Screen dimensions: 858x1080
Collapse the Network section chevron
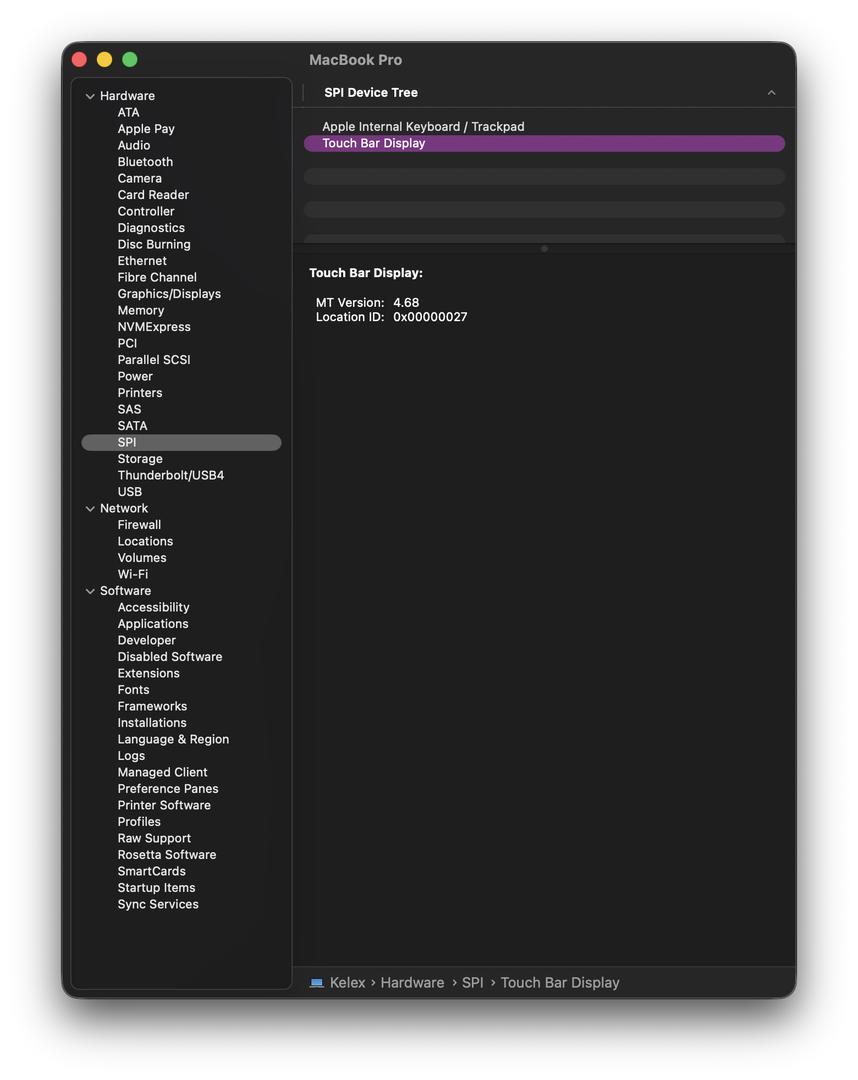click(x=90, y=509)
